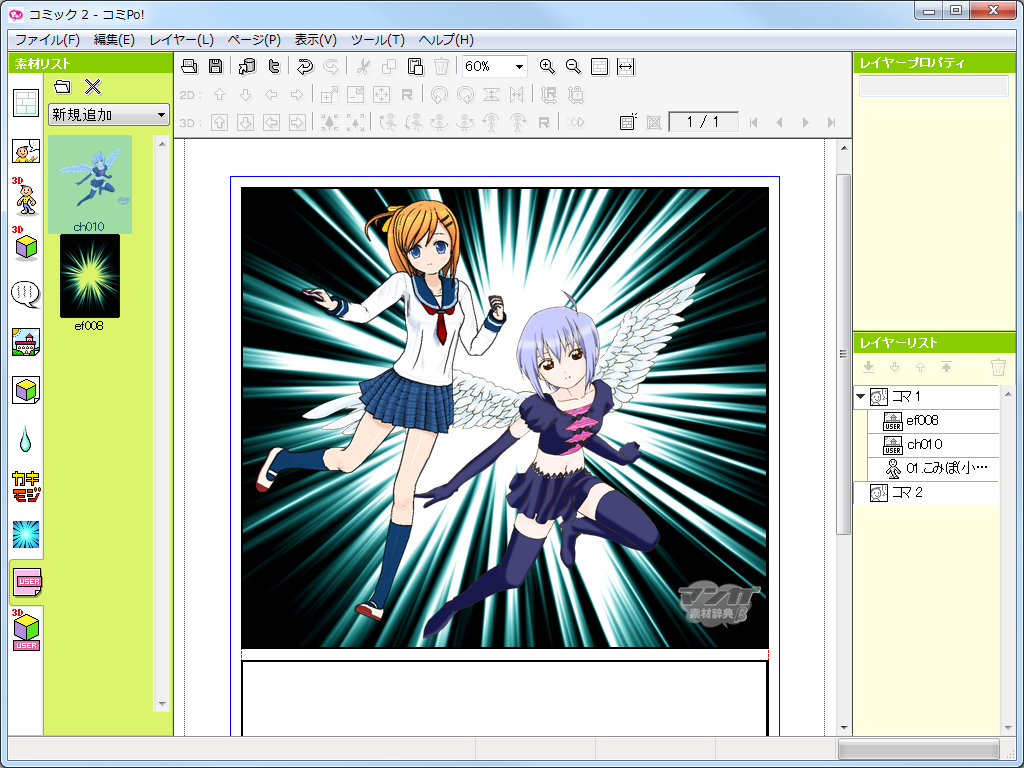Open the item sticker cube category

pyautogui.click(x=26, y=391)
